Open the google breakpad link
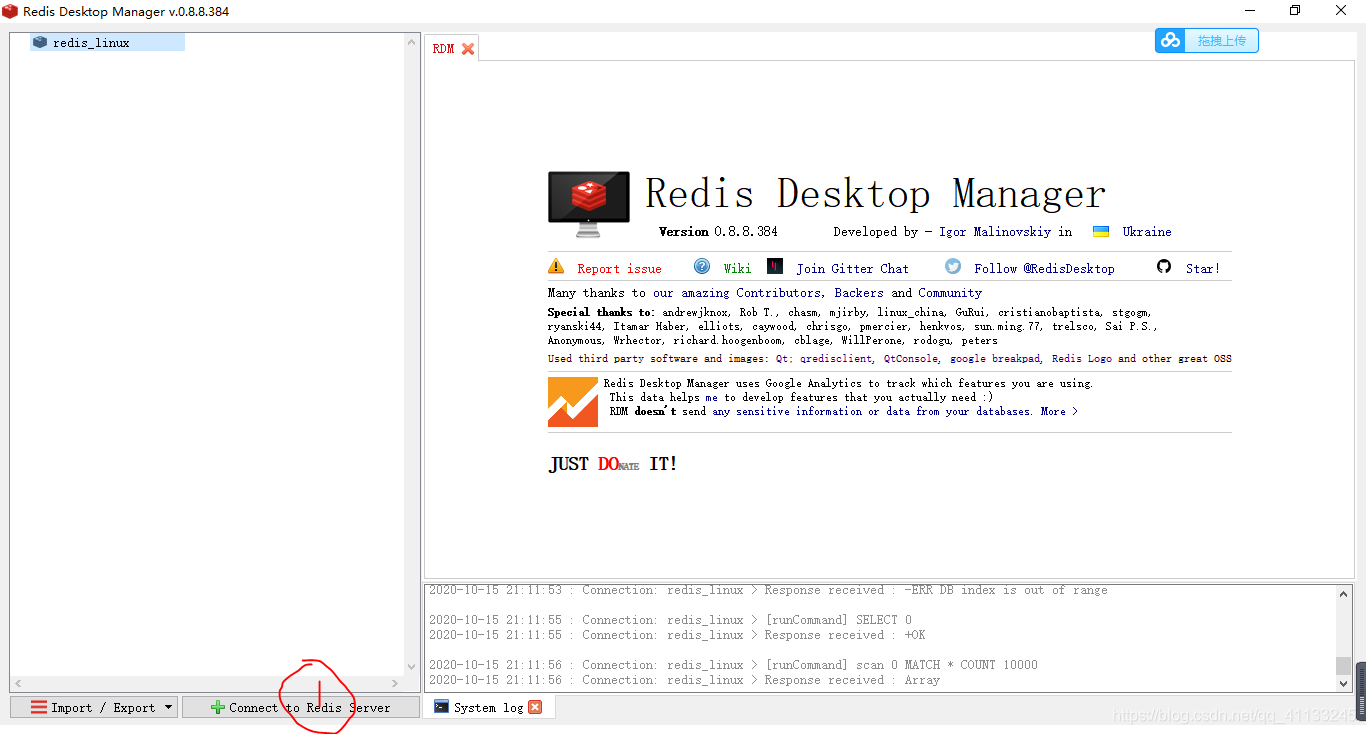The height and width of the screenshot is (734, 1366). pyautogui.click(x=995, y=358)
